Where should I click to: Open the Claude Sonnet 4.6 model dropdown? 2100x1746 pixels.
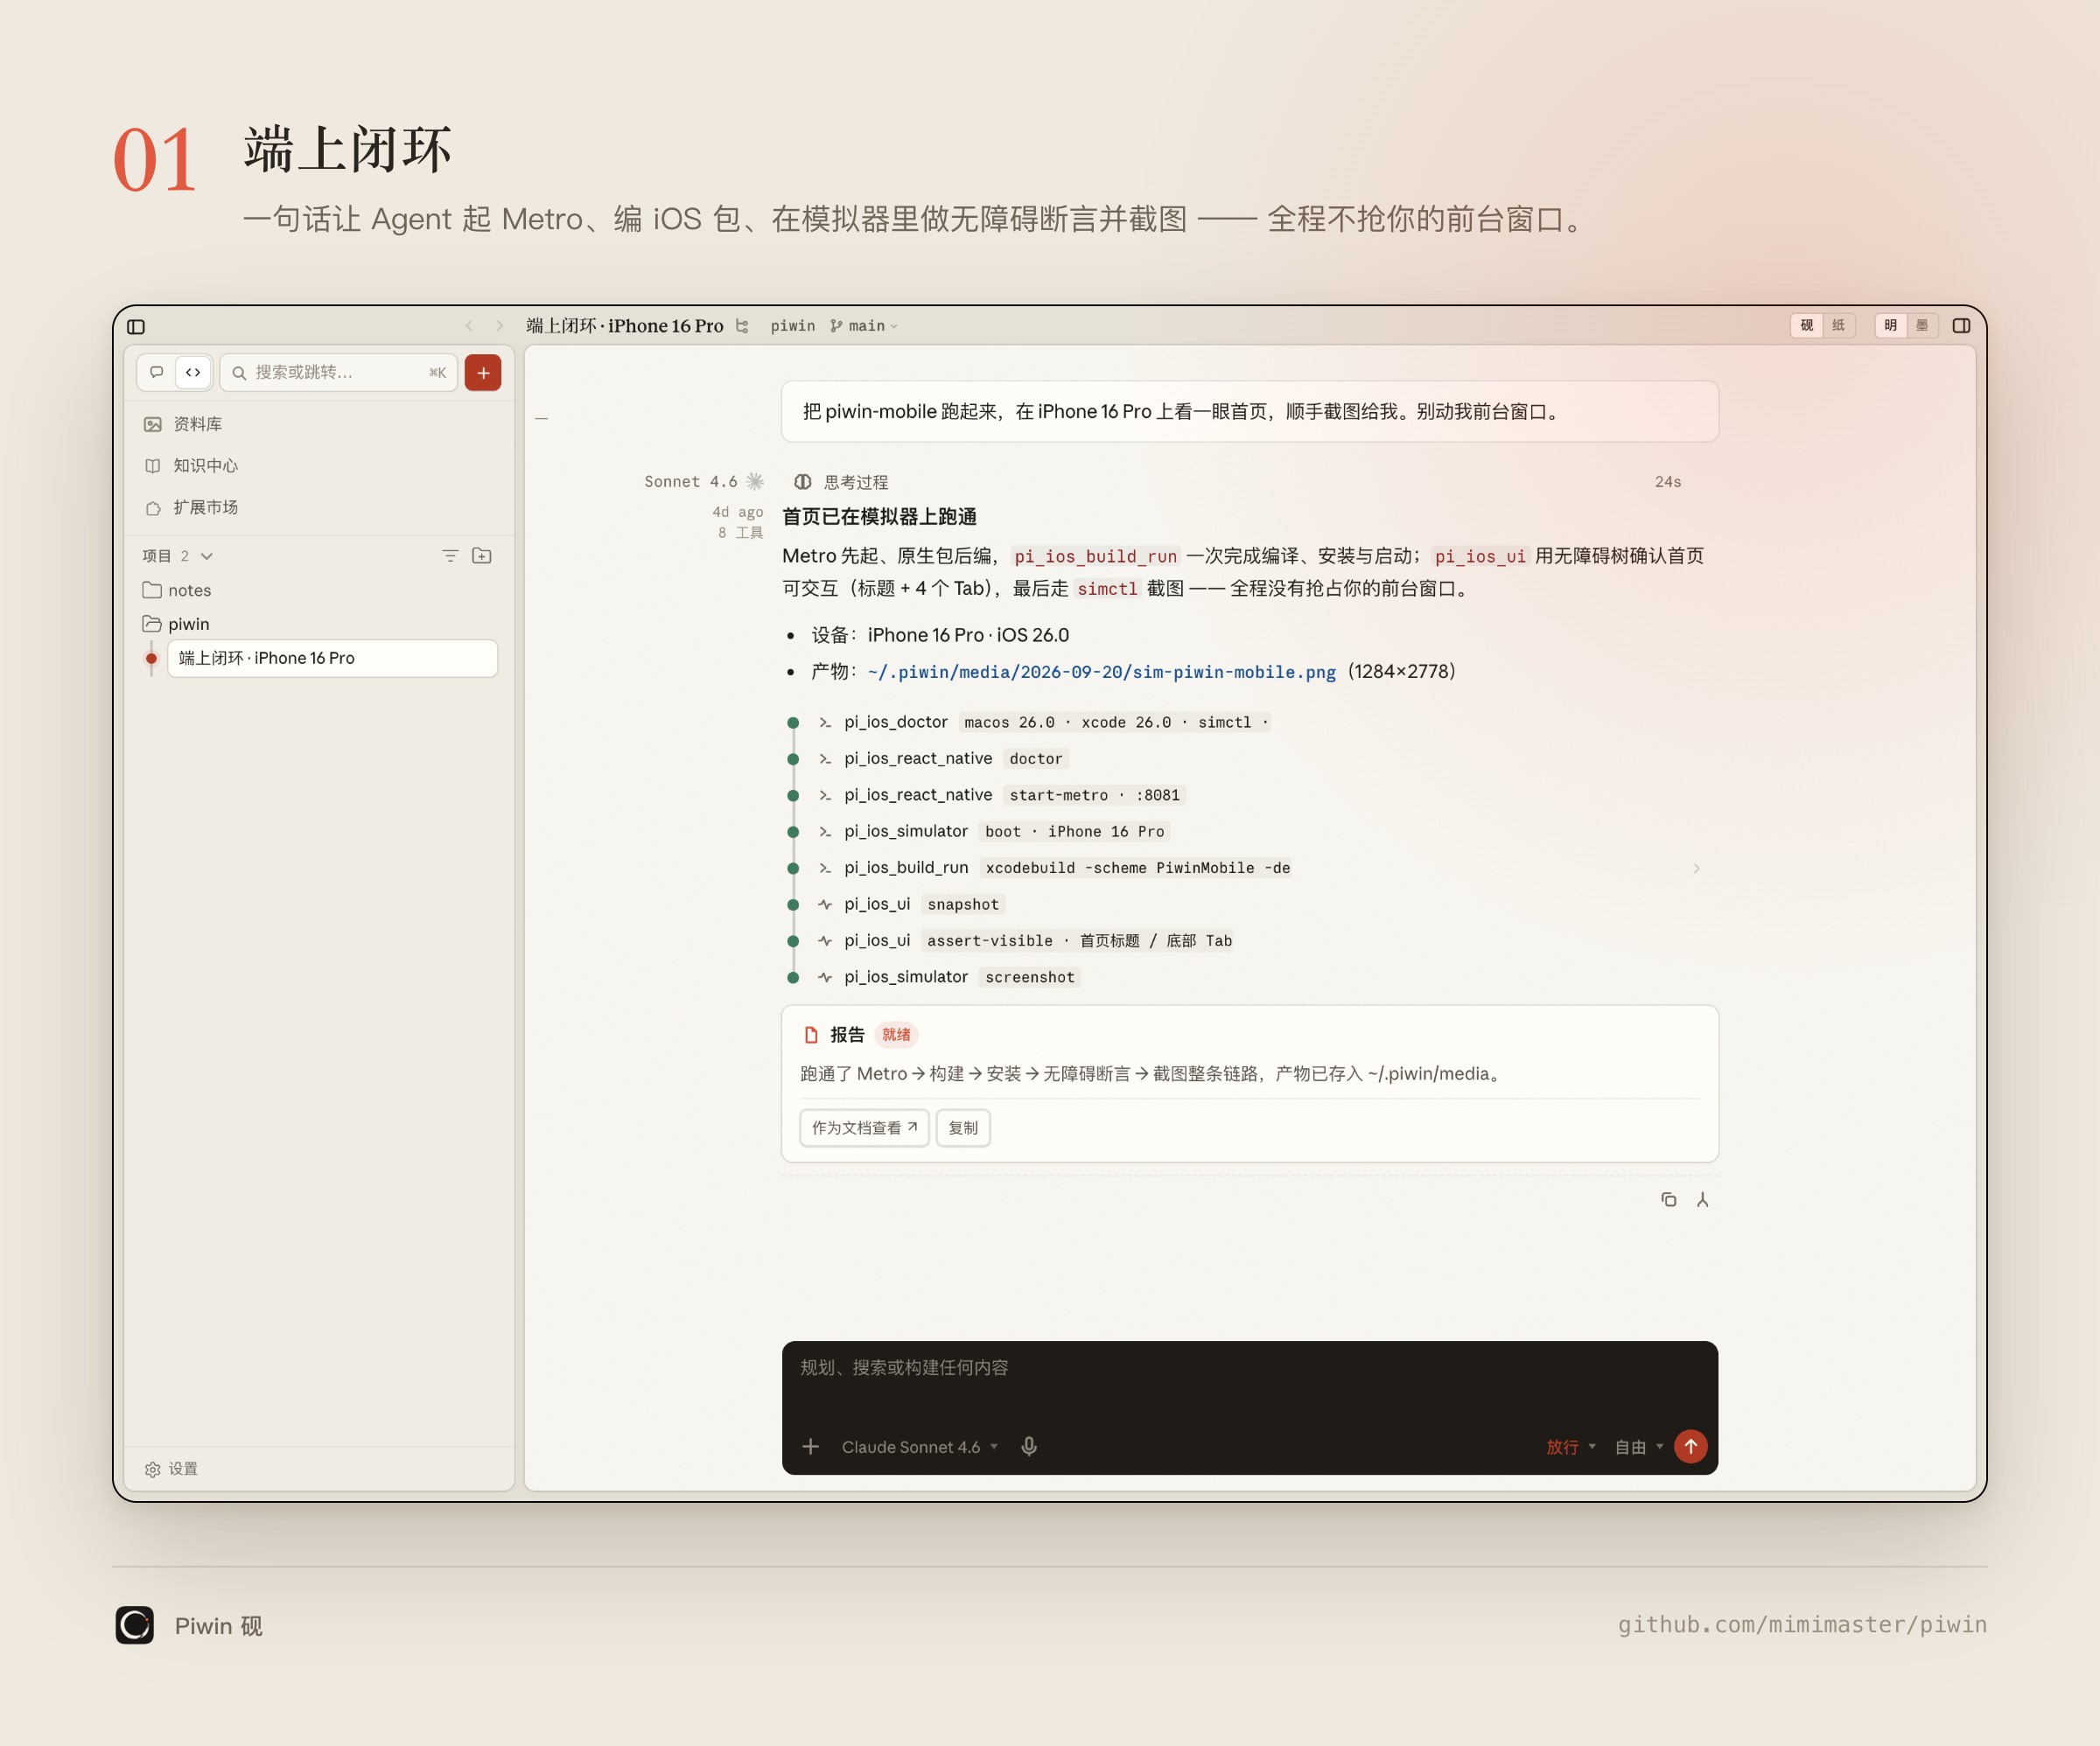pos(919,1447)
